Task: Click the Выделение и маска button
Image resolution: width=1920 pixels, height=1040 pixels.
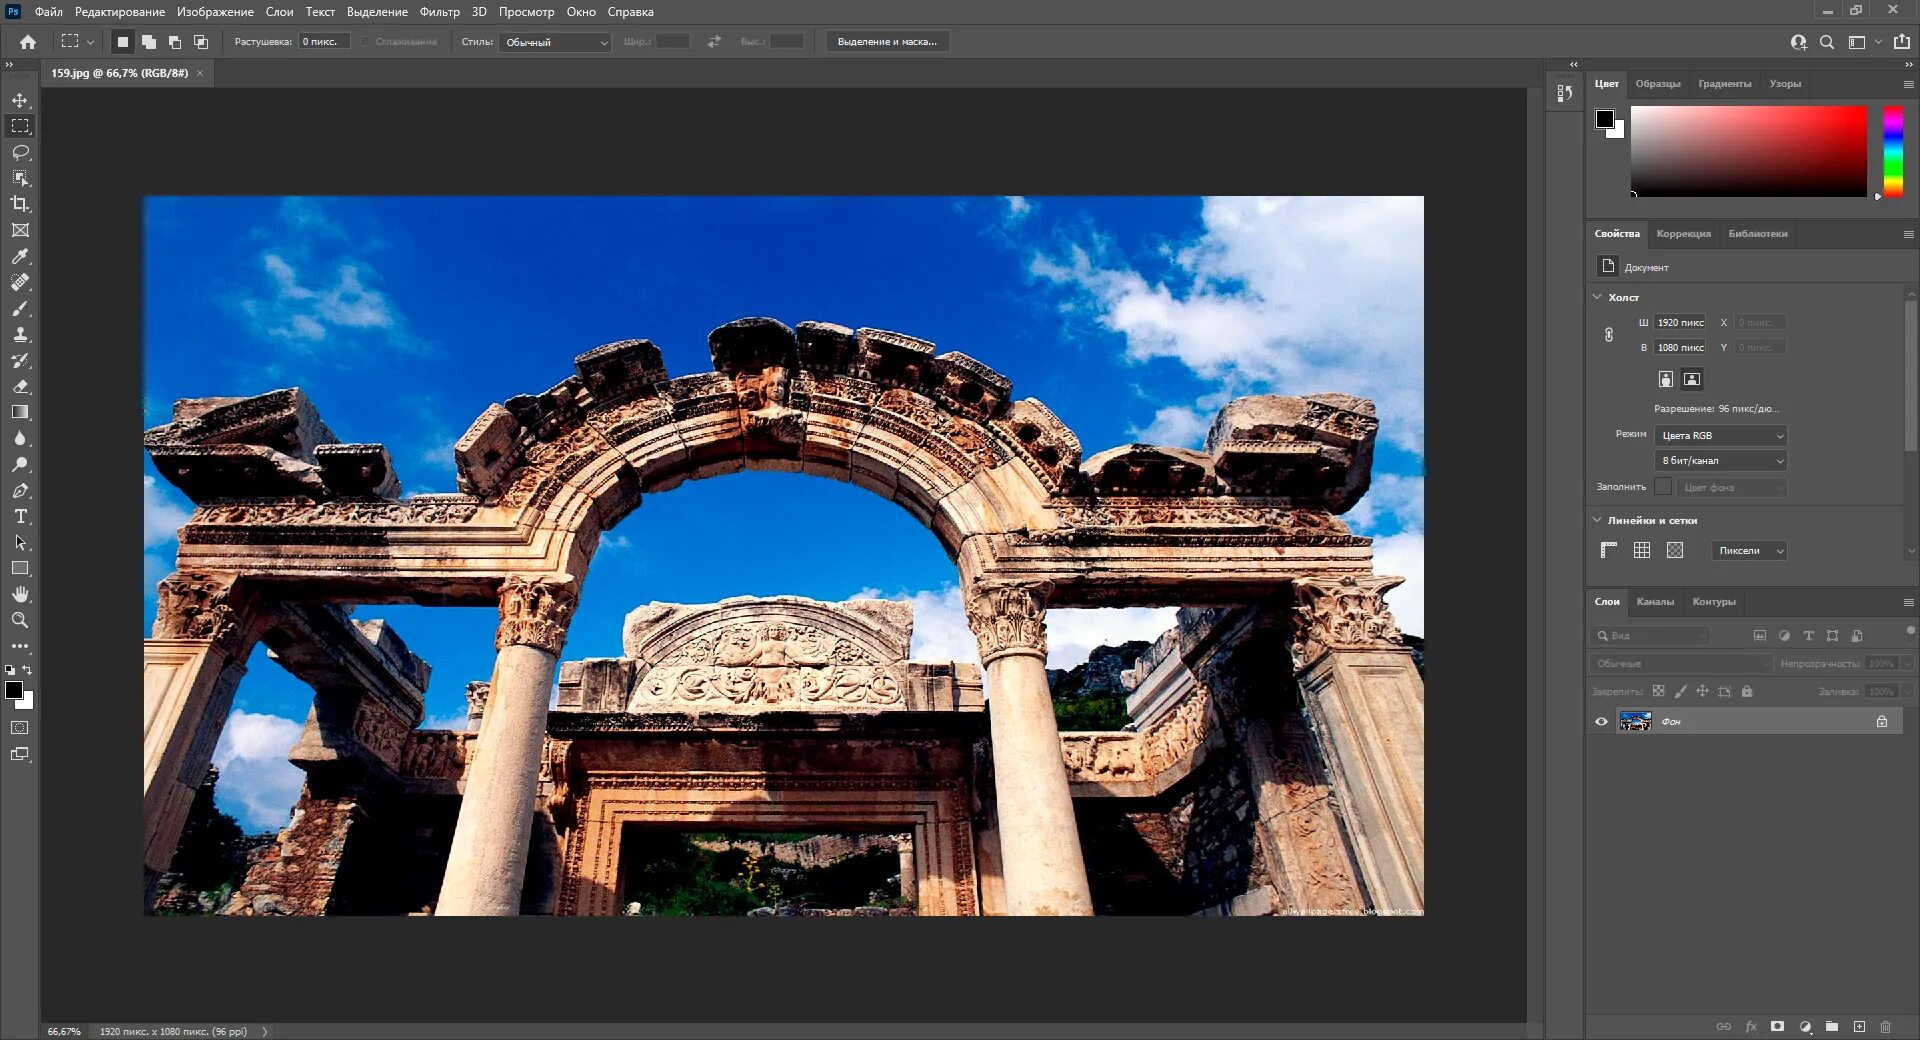Action: pos(887,42)
